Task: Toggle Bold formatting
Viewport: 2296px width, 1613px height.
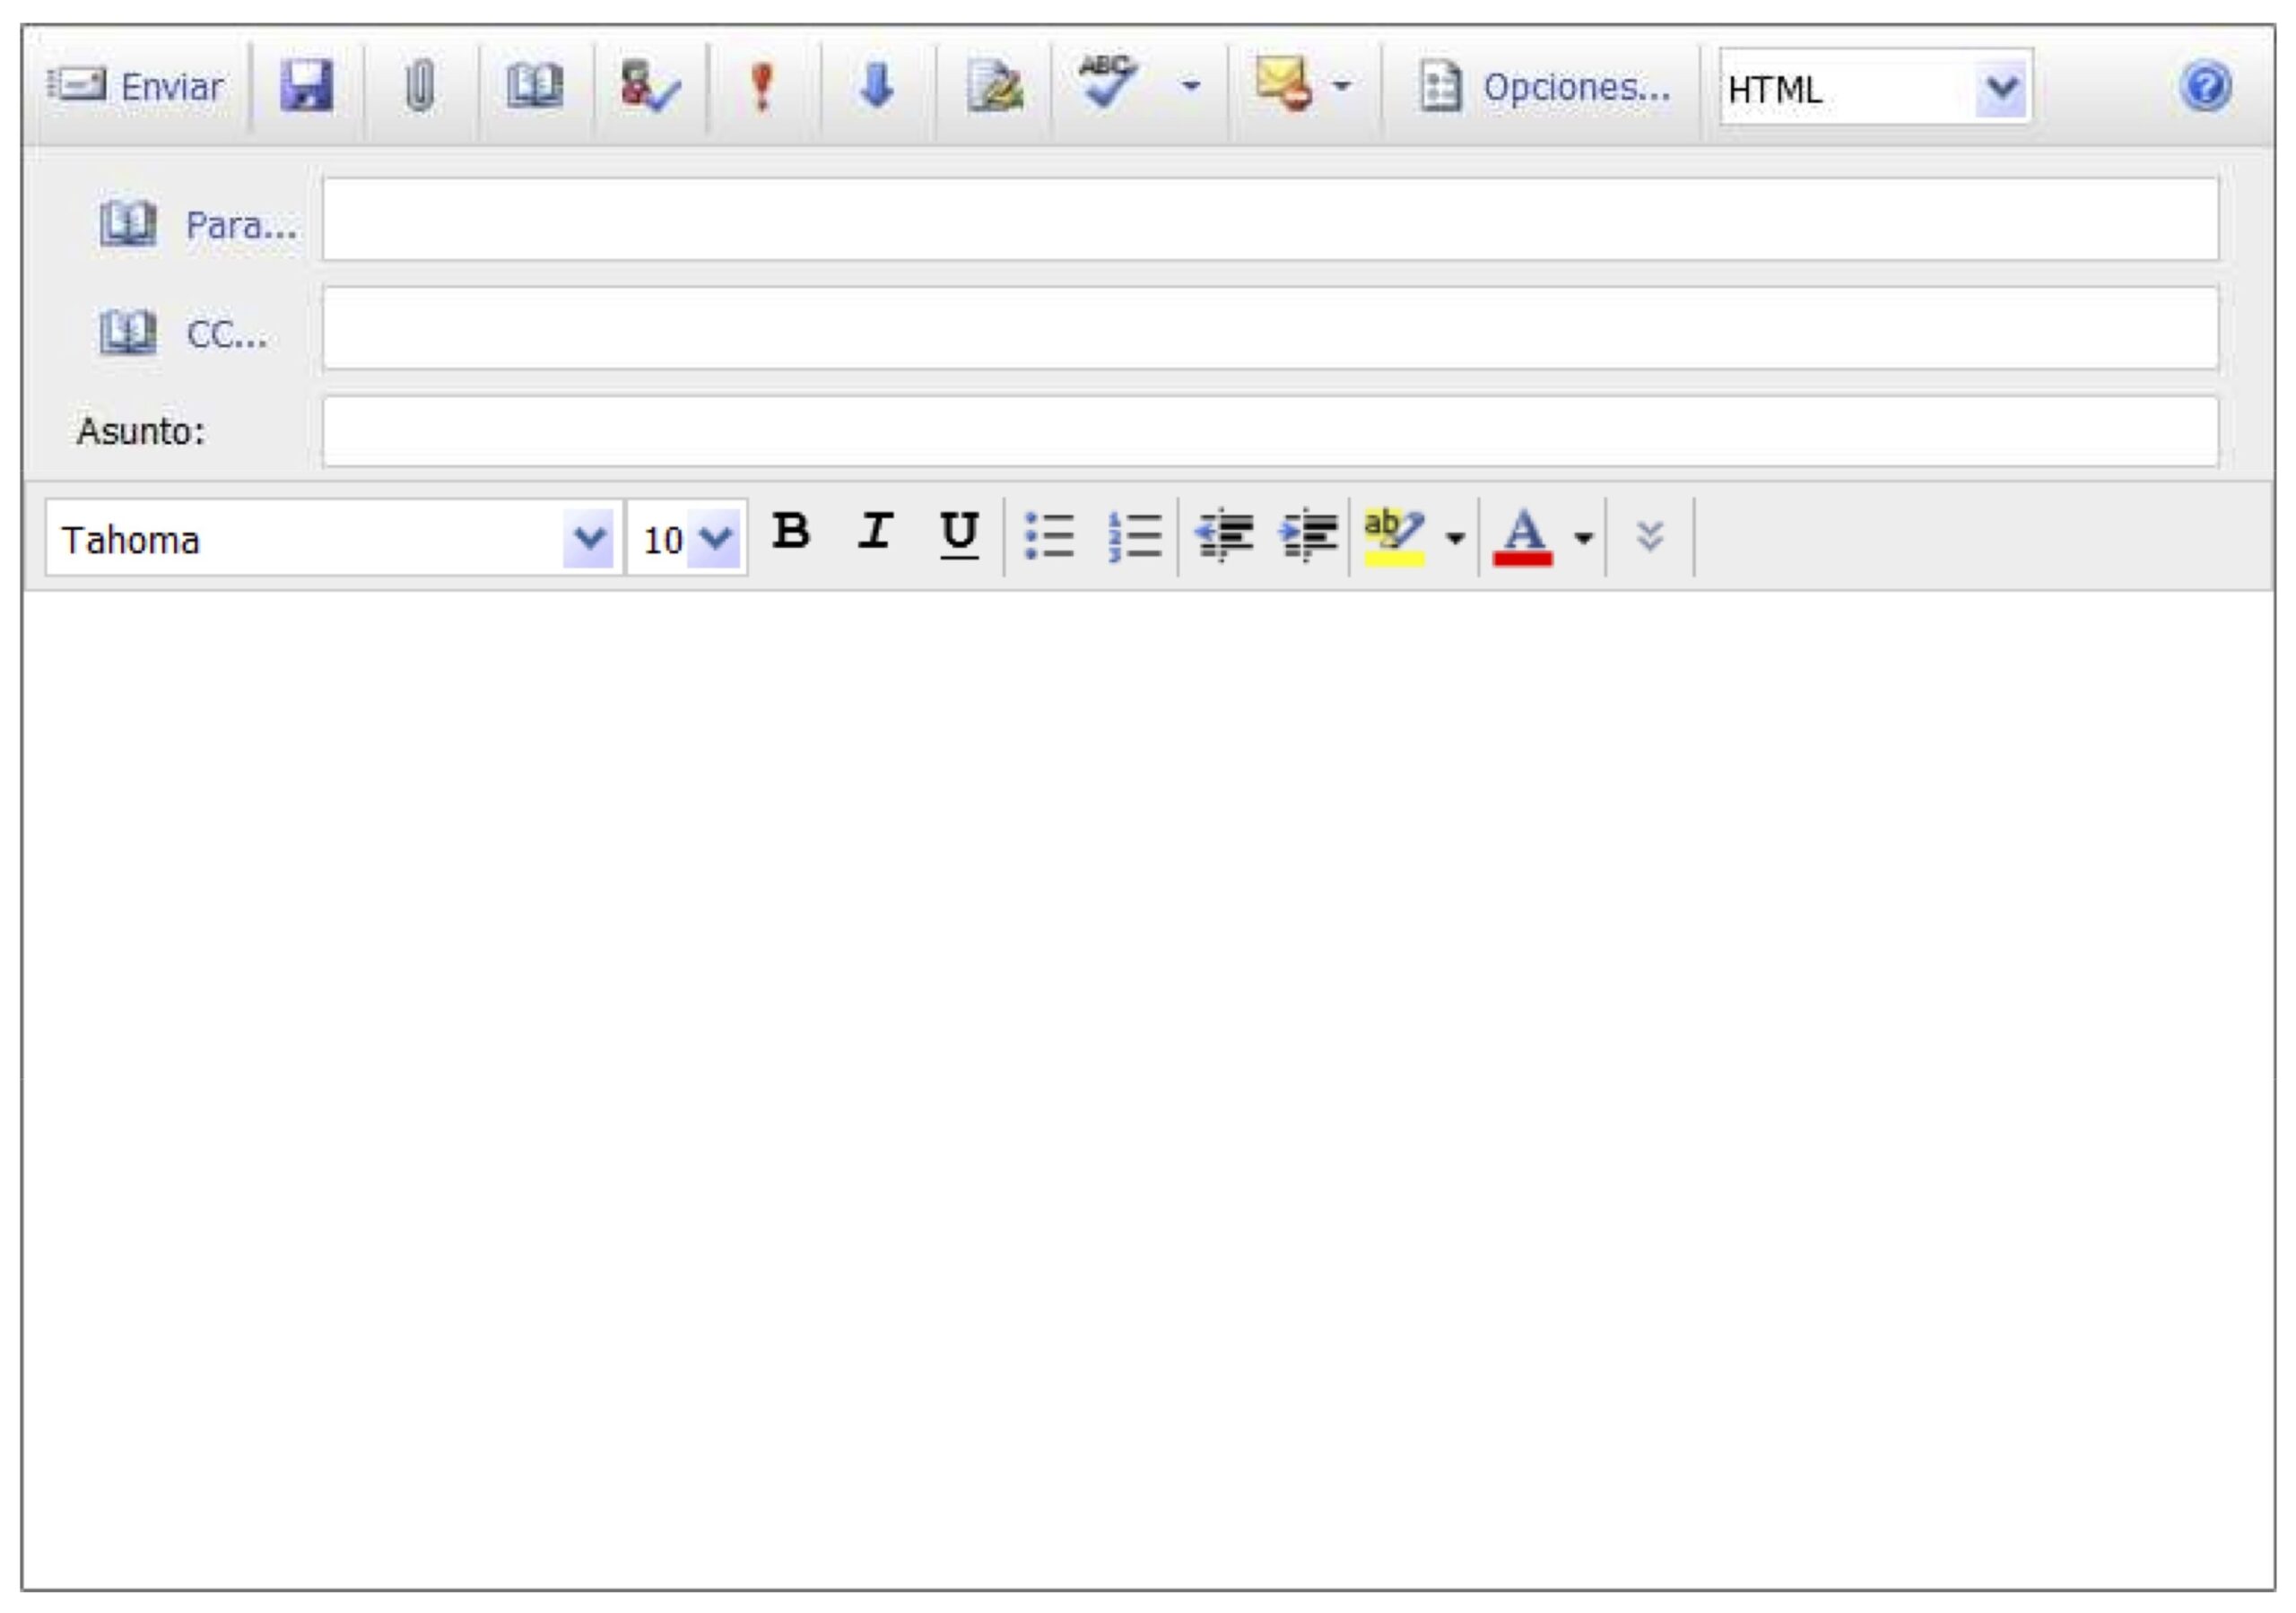Action: (x=791, y=532)
